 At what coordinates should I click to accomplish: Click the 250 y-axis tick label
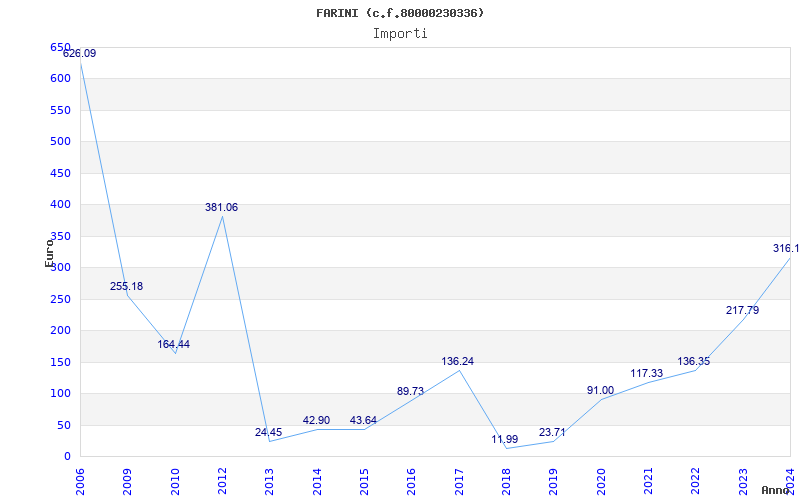(60, 299)
